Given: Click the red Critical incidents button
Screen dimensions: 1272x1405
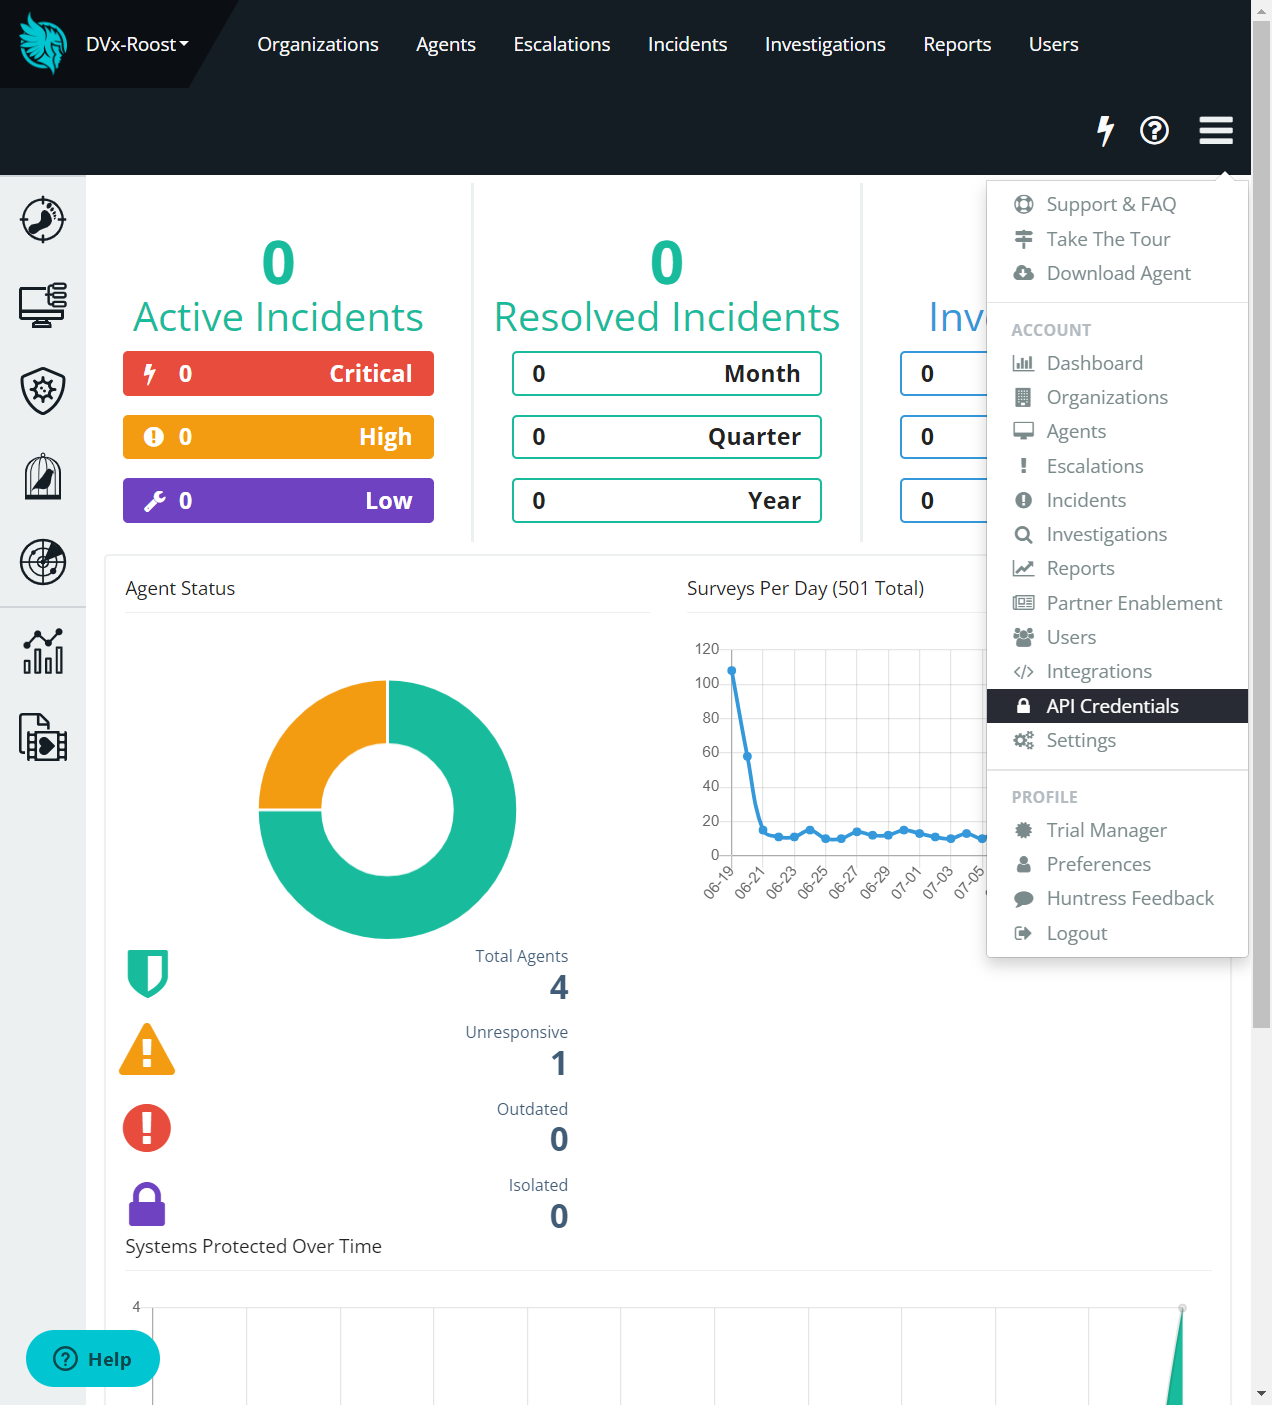Looking at the screenshot, I should (278, 373).
